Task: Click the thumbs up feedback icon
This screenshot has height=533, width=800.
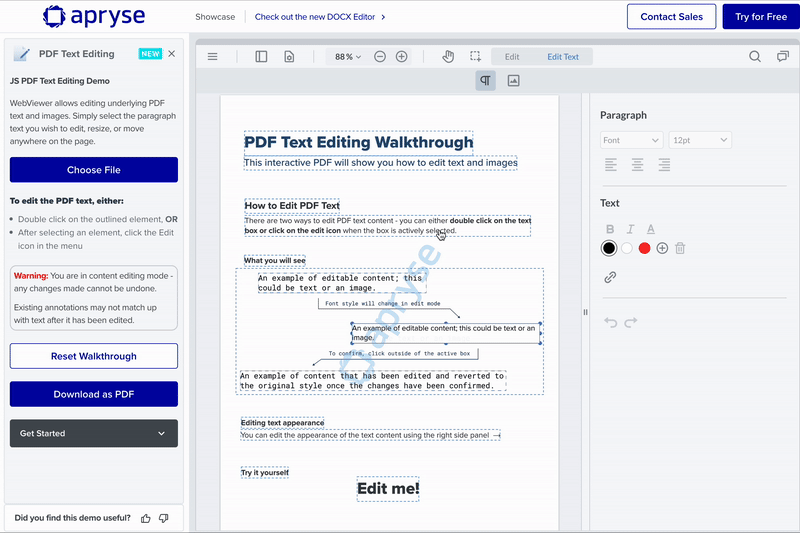Action: [x=146, y=518]
